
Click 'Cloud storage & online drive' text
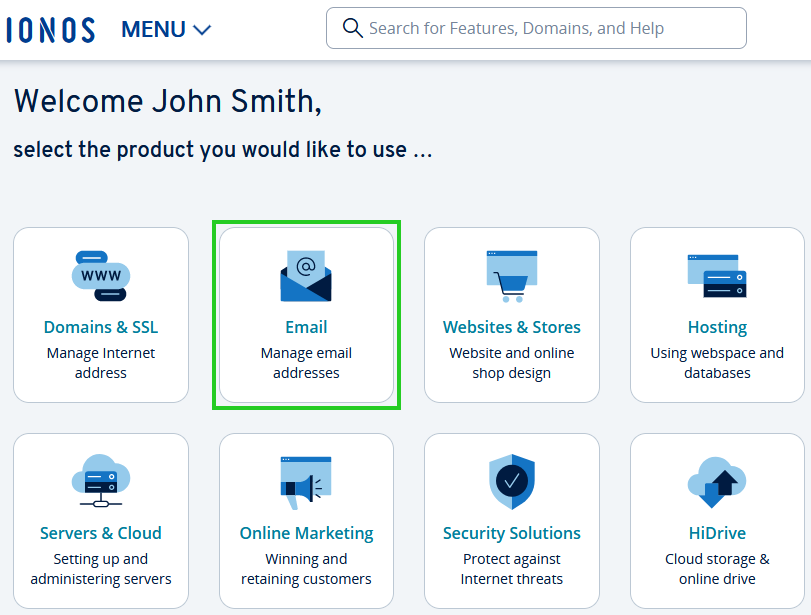click(717, 568)
